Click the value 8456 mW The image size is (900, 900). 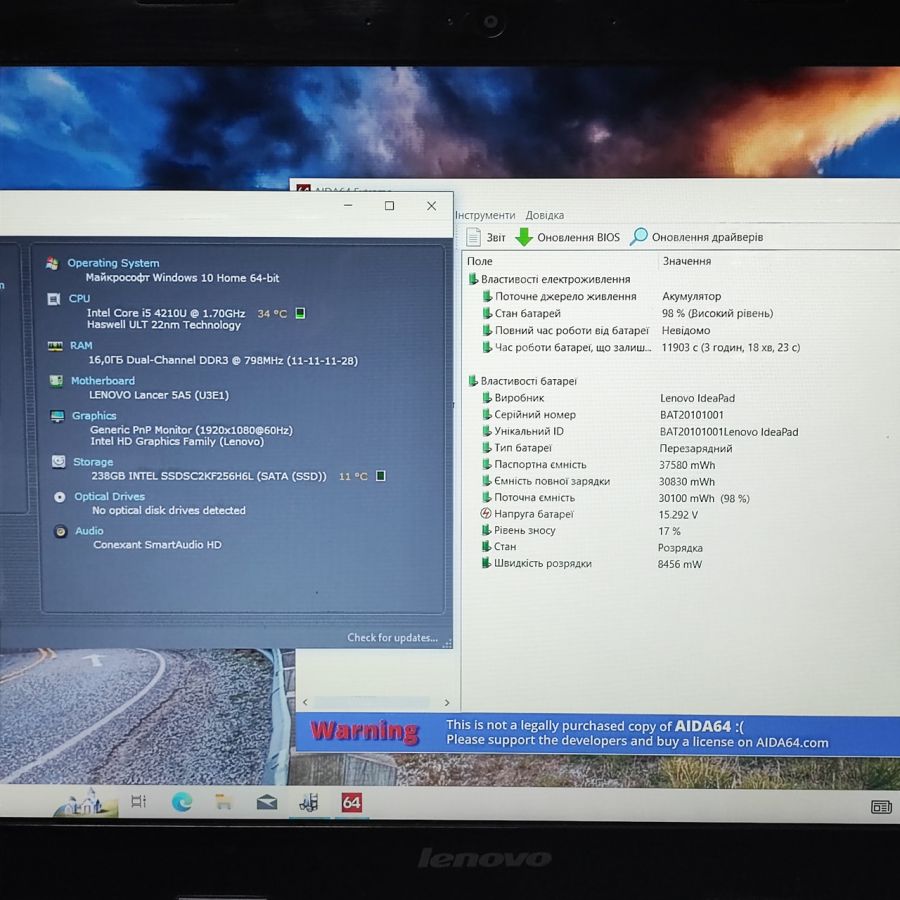[x=680, y=564]
